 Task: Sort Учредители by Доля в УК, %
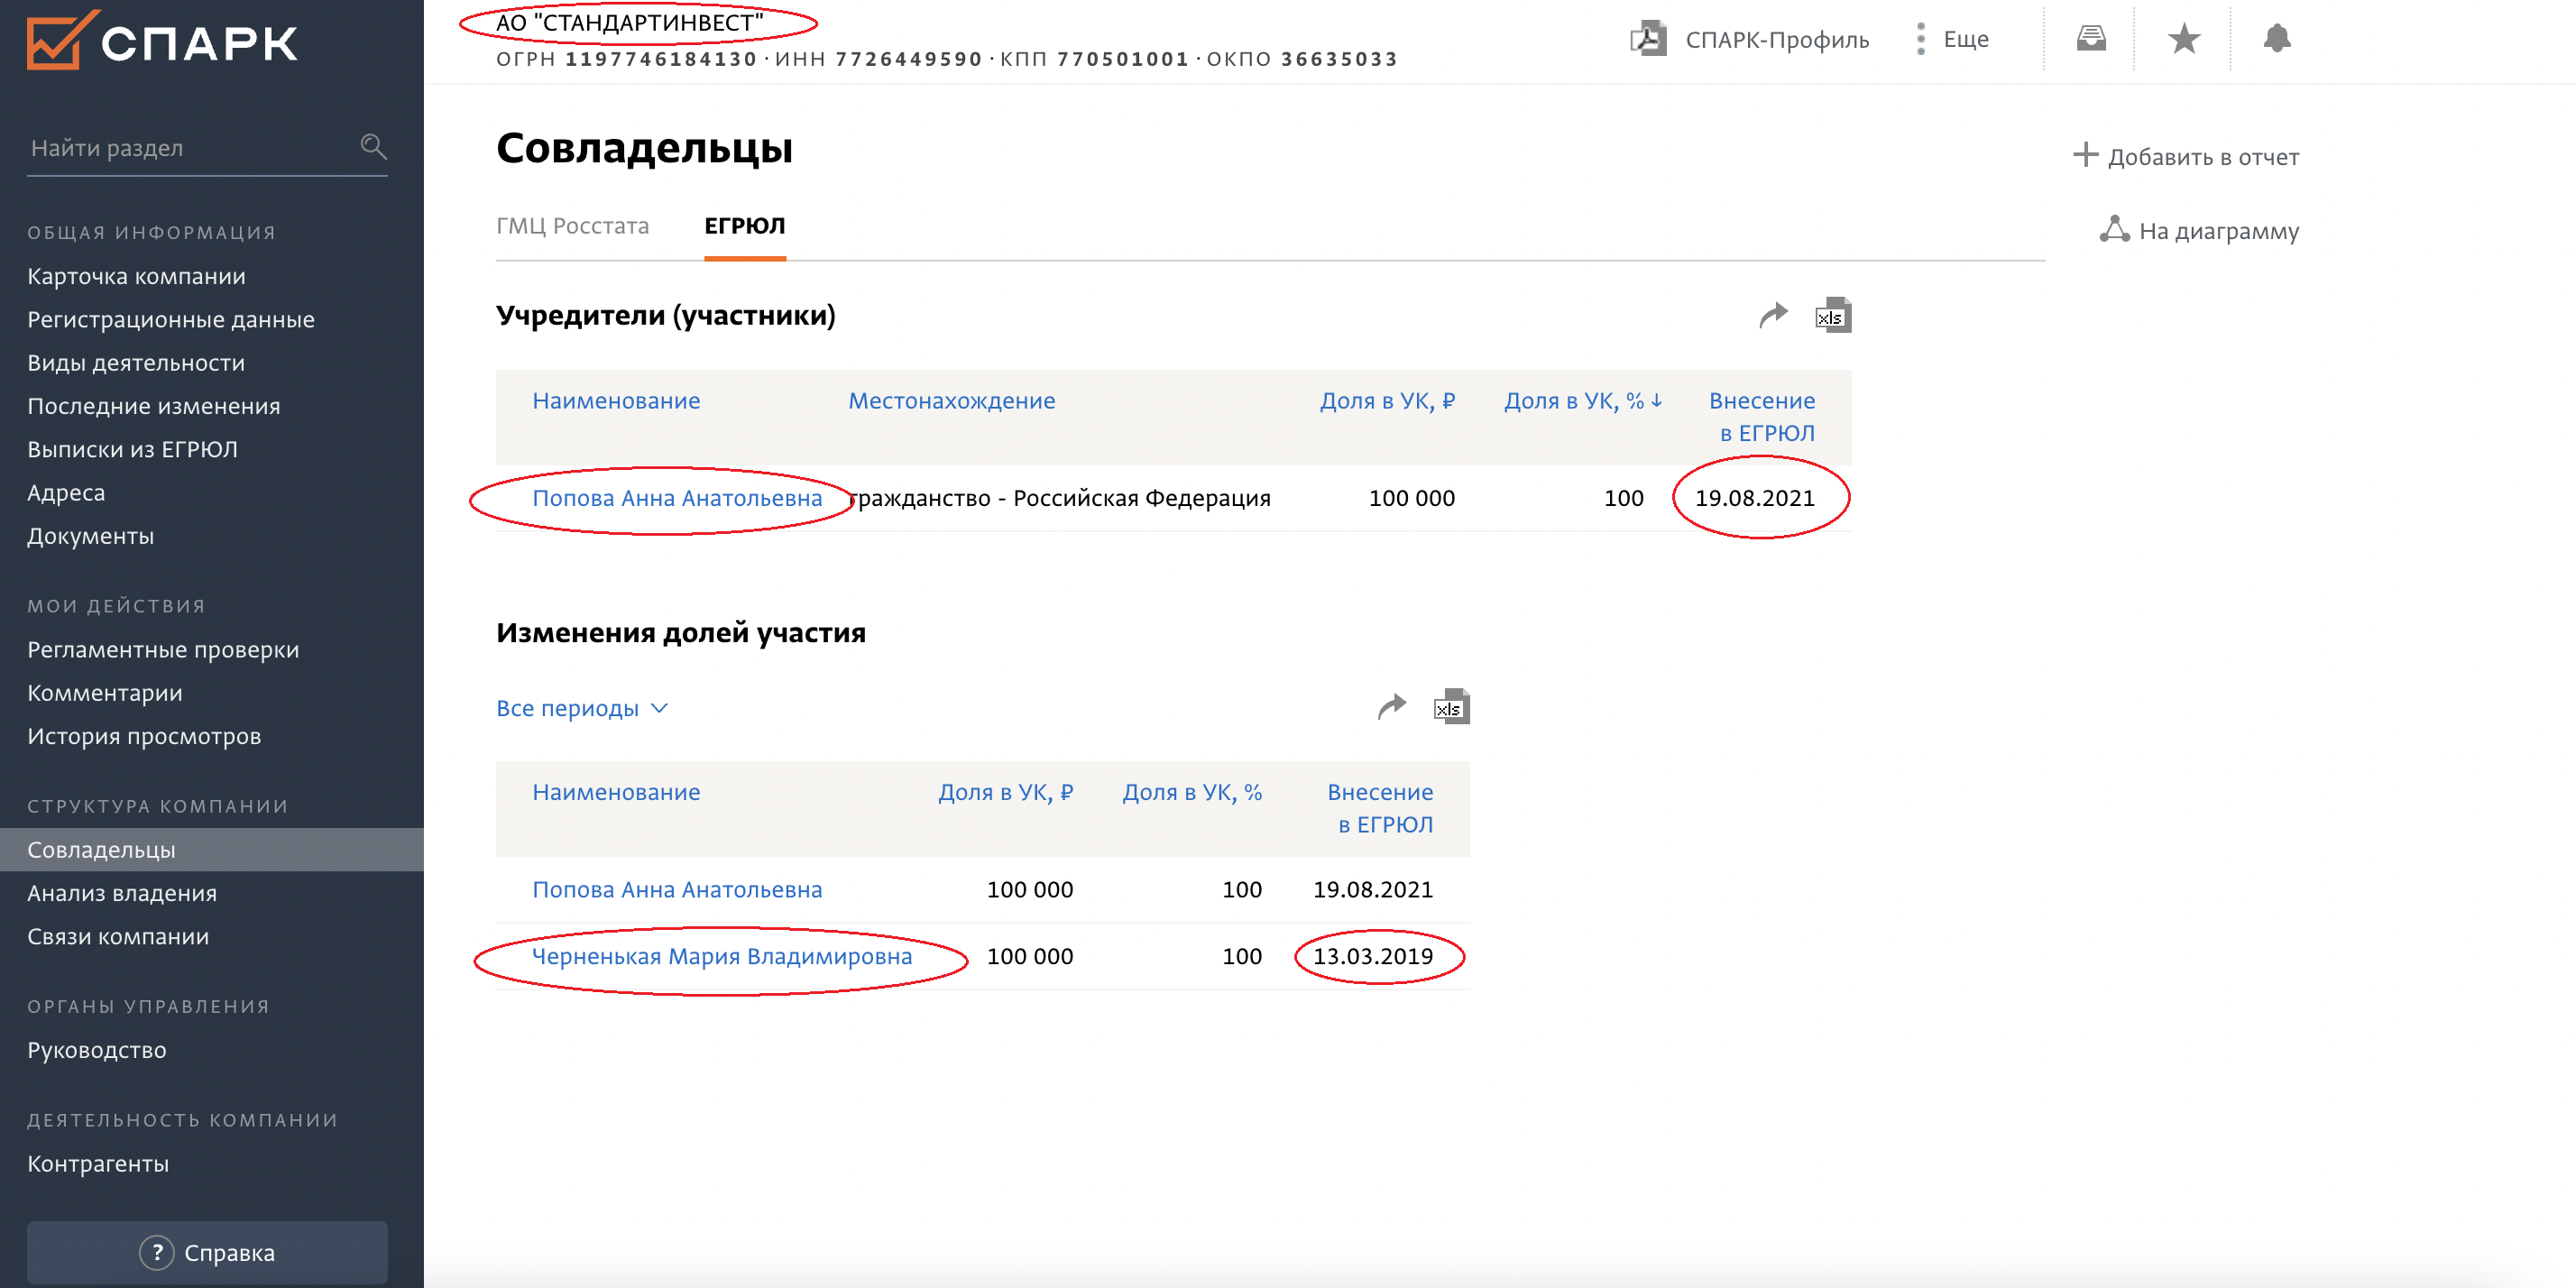click(1583, 401)
